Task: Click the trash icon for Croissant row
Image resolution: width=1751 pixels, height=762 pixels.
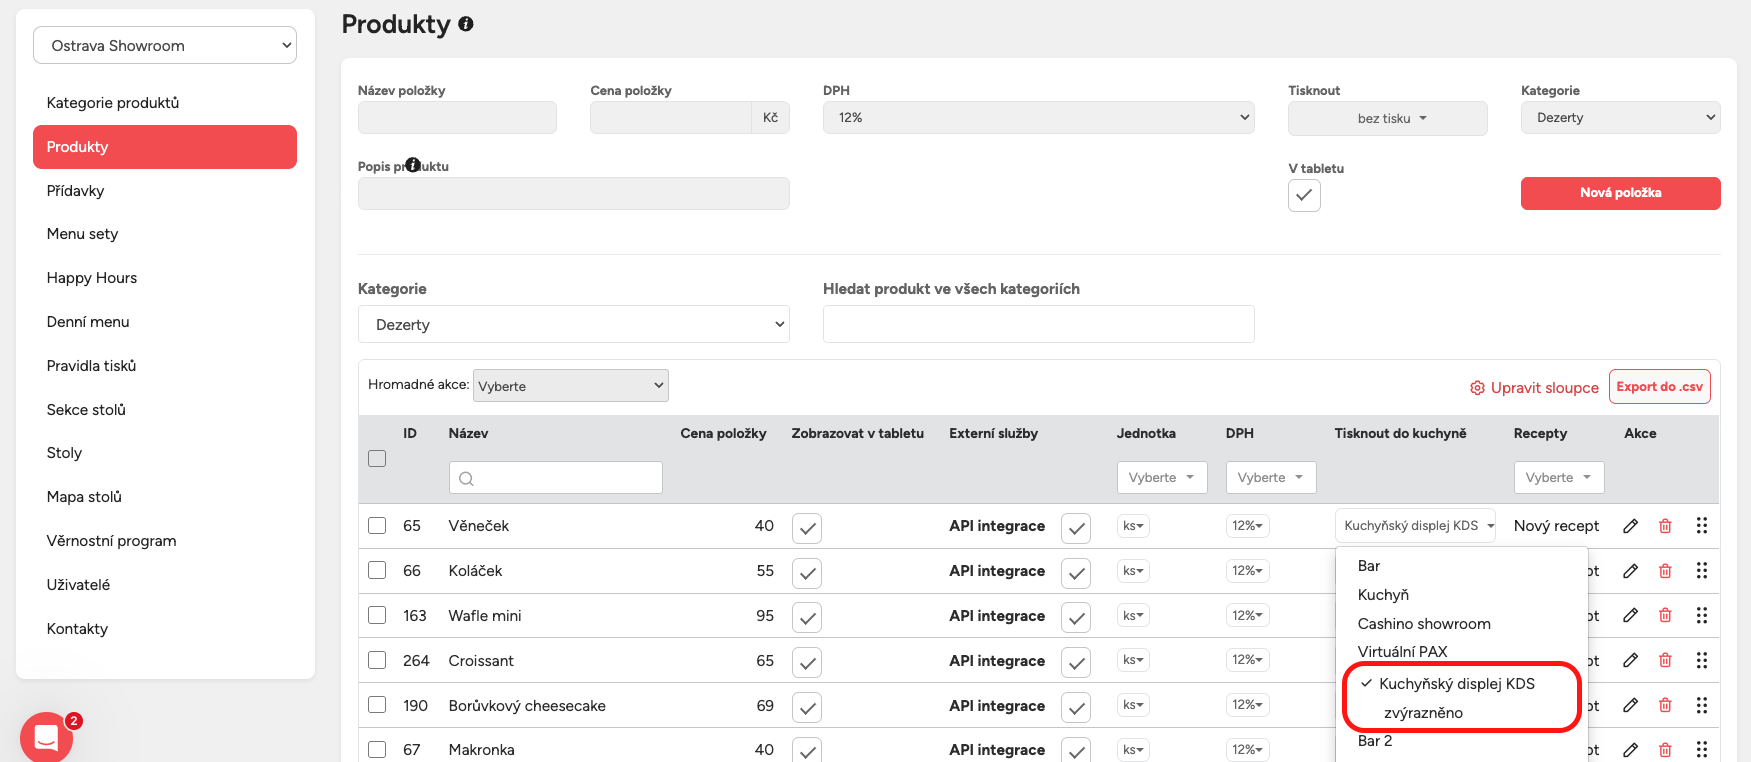Action: coord(1665,660)
